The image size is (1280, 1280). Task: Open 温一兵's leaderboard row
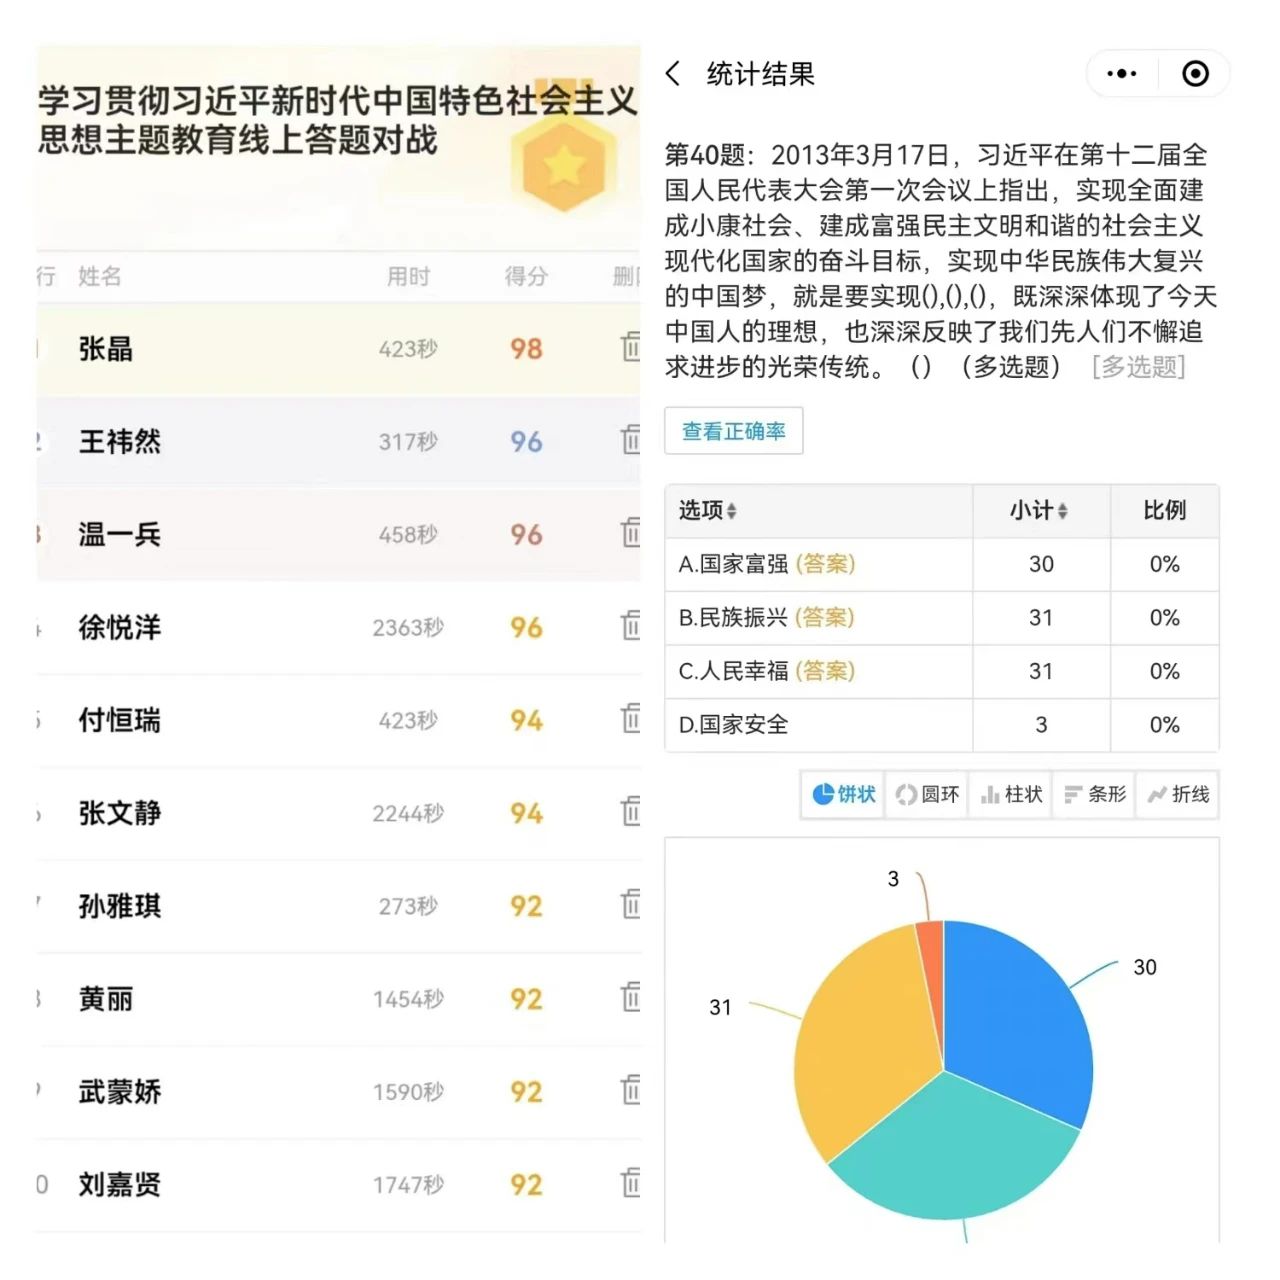300,534
